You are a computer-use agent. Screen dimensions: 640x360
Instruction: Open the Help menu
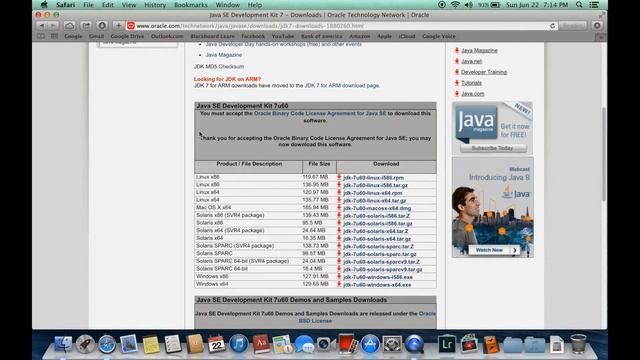[x=254, y=5]
